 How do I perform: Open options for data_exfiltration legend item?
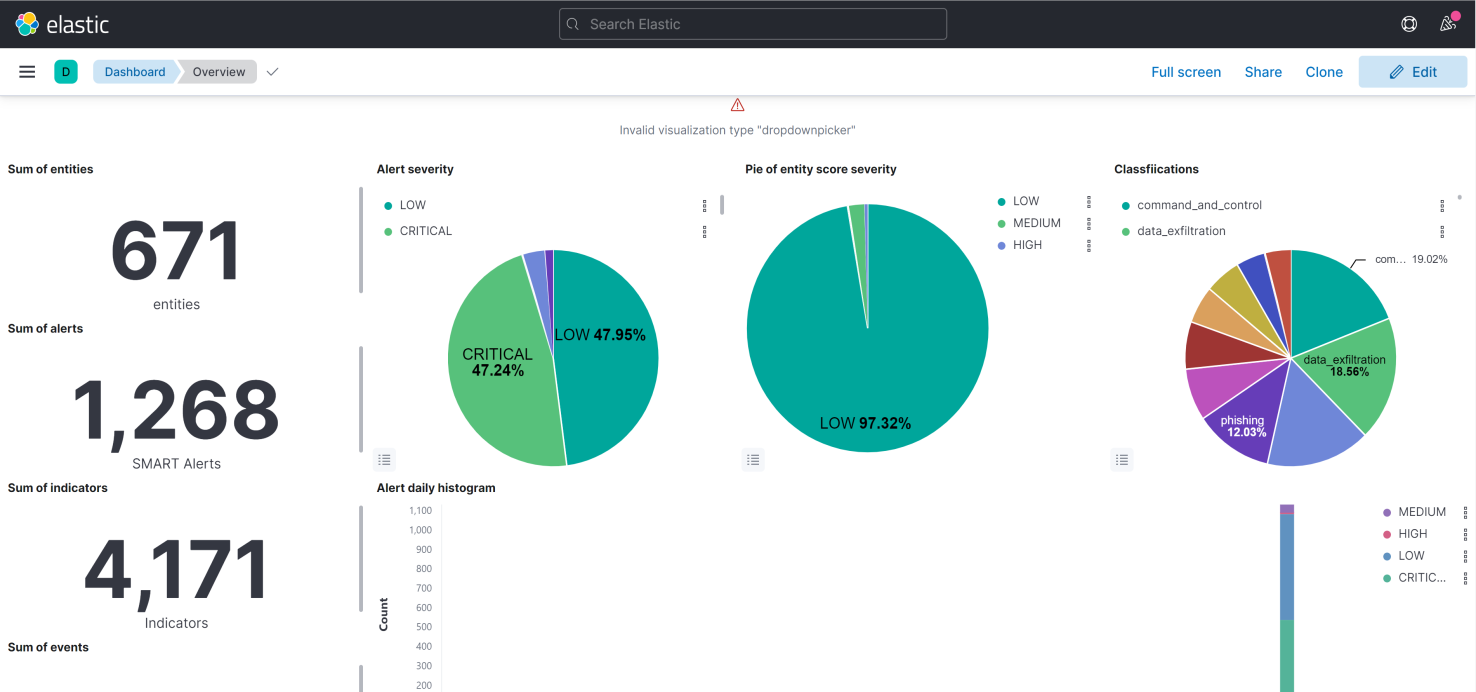tap(1442, 231)
